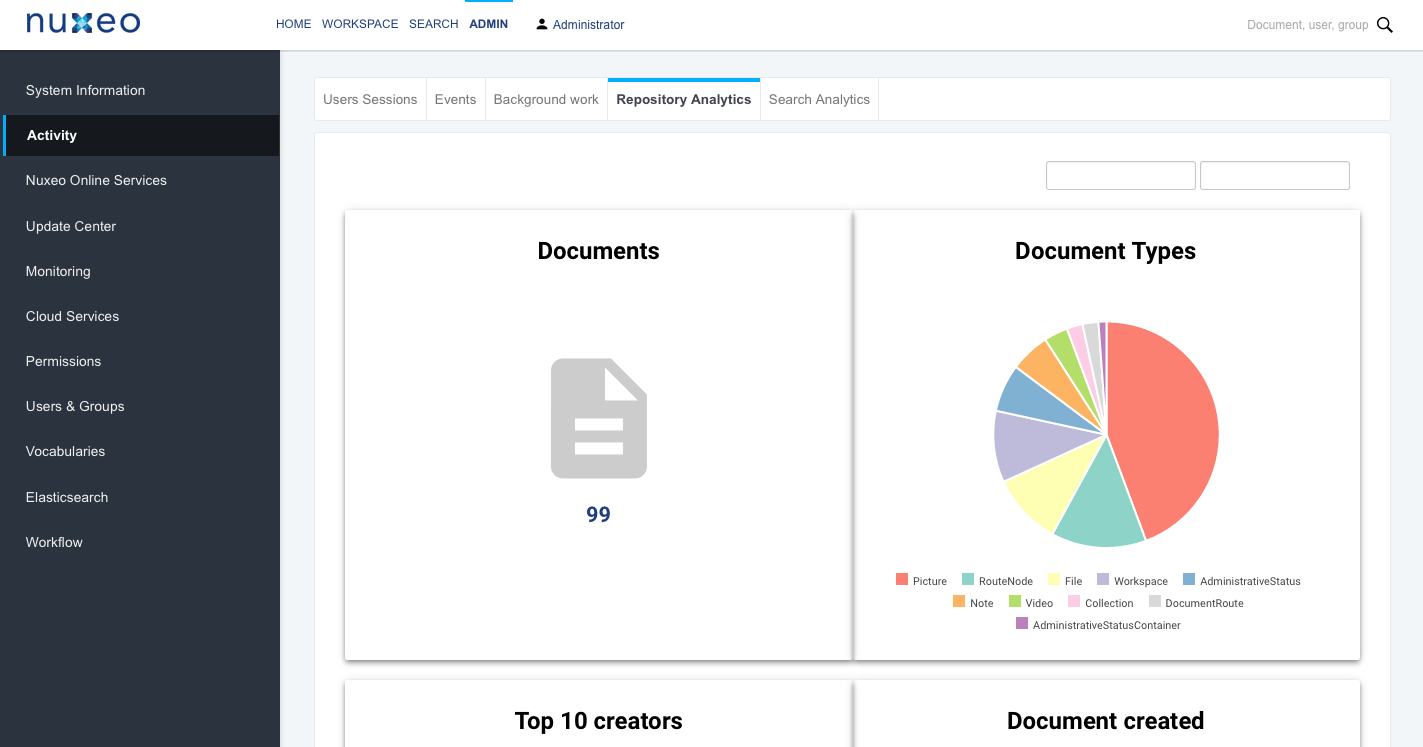Click the RouteNode legend swatch
The width and height of the screenshot is (1423, 747).
point(968,580)
